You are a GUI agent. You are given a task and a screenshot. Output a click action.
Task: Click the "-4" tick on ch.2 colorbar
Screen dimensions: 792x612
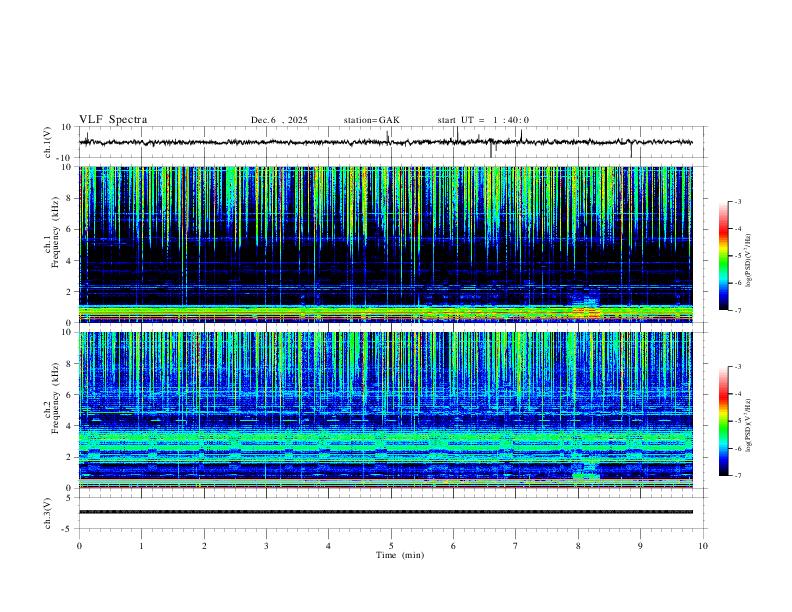coord(737,394)
